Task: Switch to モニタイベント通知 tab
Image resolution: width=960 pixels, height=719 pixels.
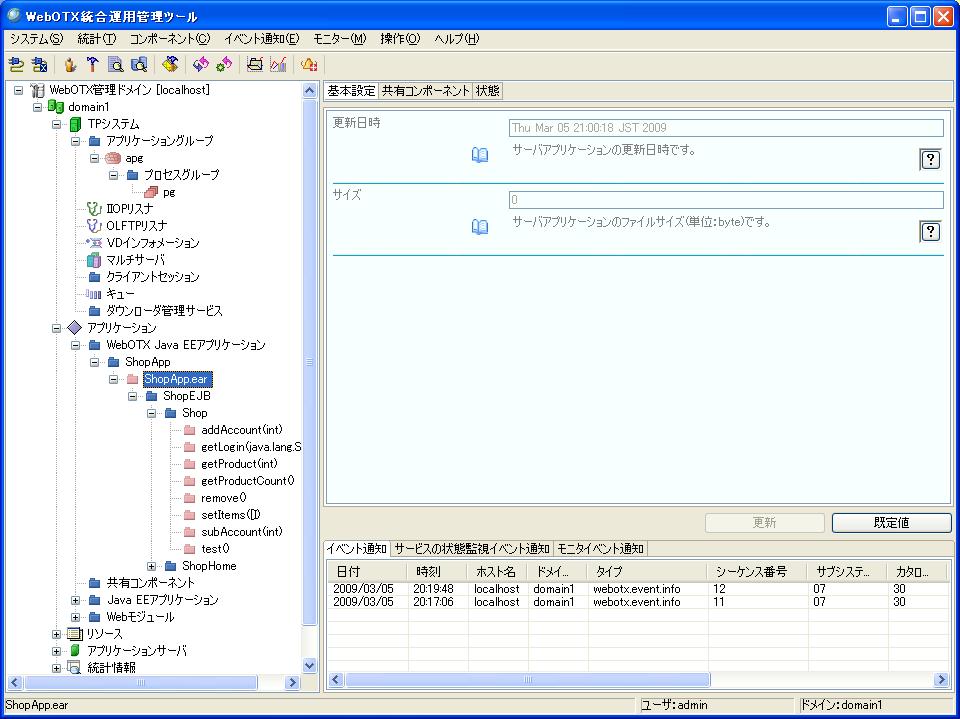Action: 600,549
